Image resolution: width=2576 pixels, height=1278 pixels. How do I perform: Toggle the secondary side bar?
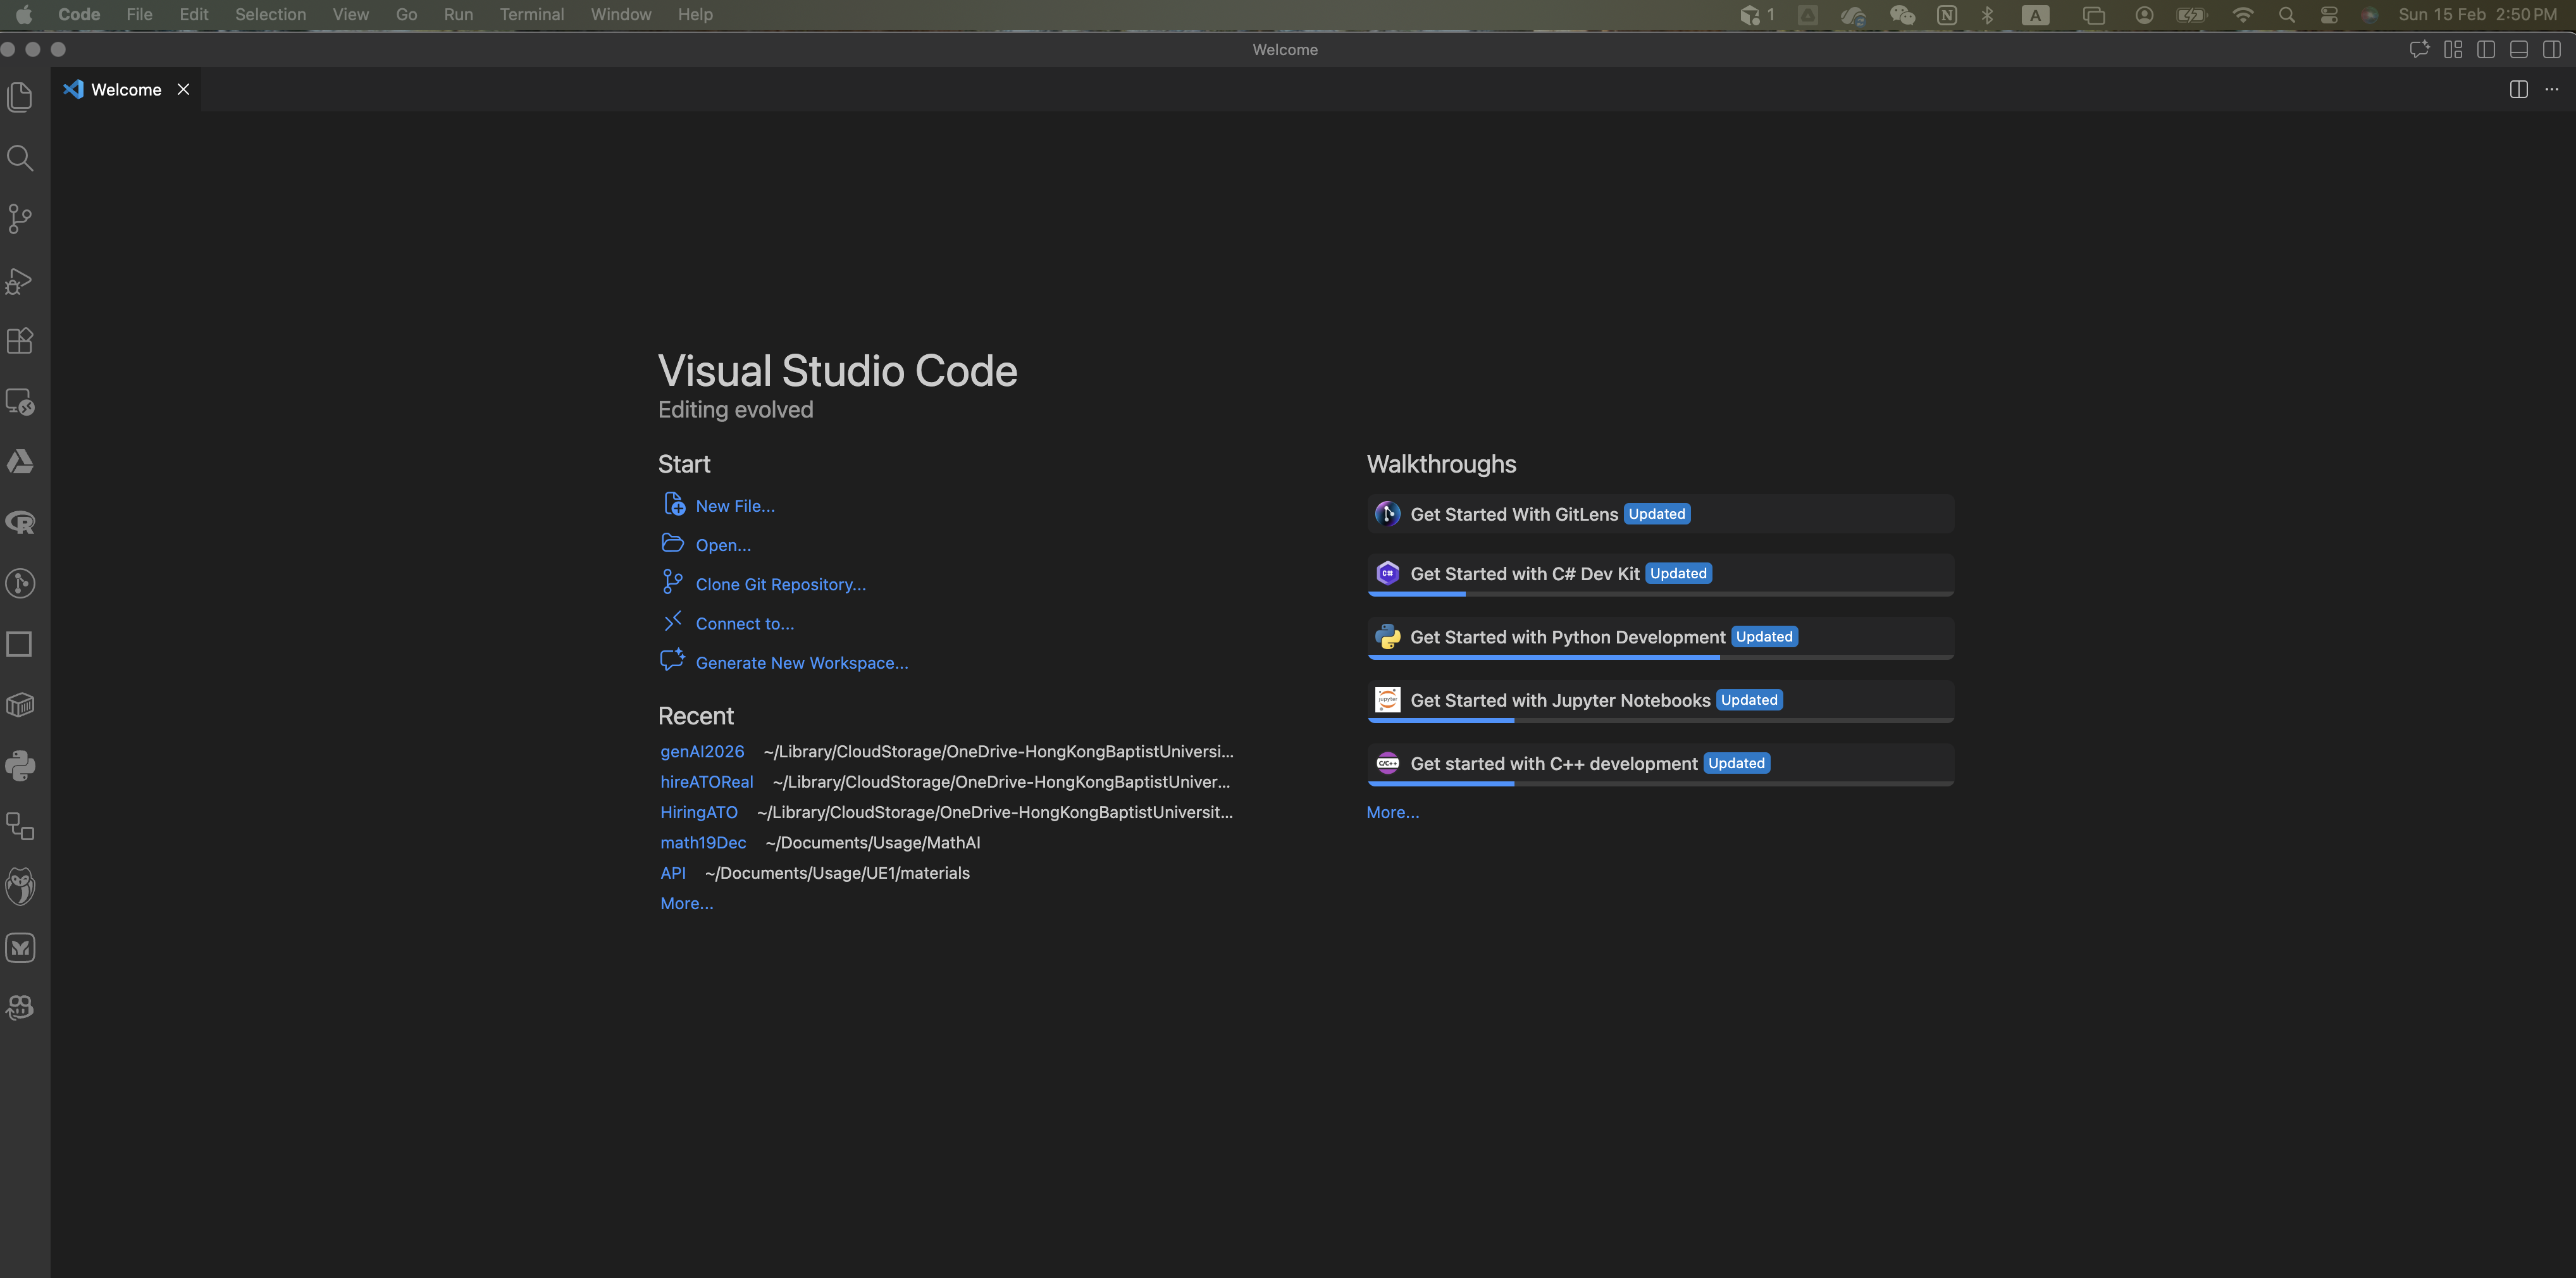pyautogui.click(x=2553, y=49)
